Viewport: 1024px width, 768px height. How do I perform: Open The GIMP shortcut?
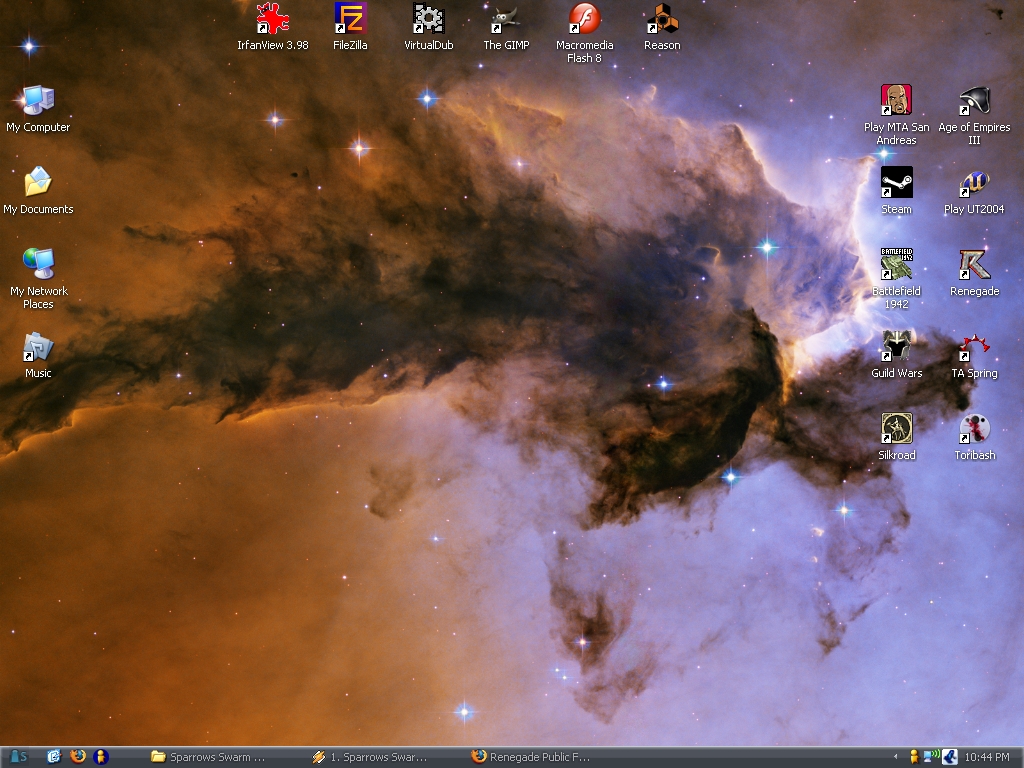click(506, 19)
